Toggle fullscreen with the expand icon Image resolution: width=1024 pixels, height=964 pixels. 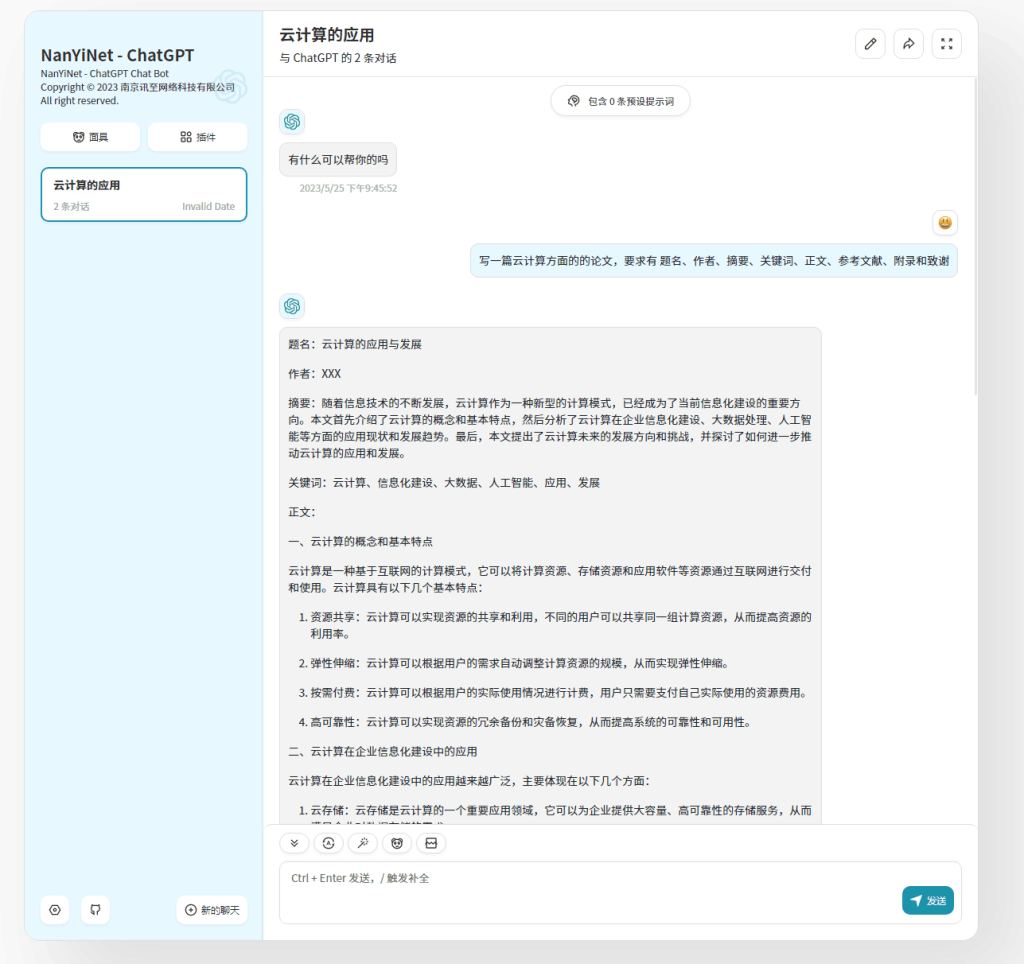(946, 44)
